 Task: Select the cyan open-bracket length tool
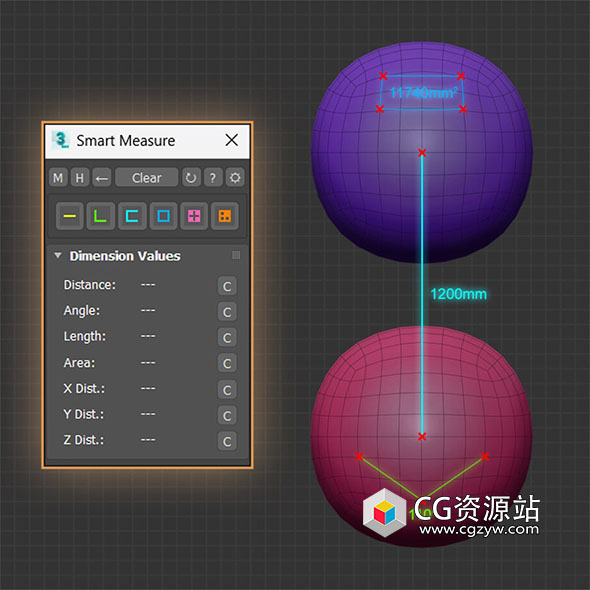click(x=132, y=216)
